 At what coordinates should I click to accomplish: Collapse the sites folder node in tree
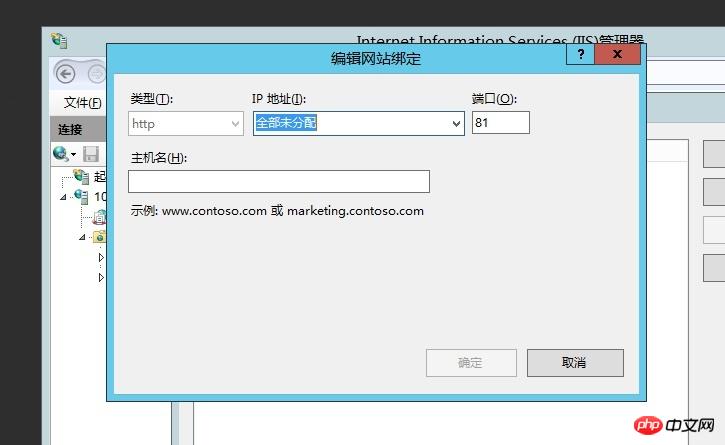coord(82,237)
